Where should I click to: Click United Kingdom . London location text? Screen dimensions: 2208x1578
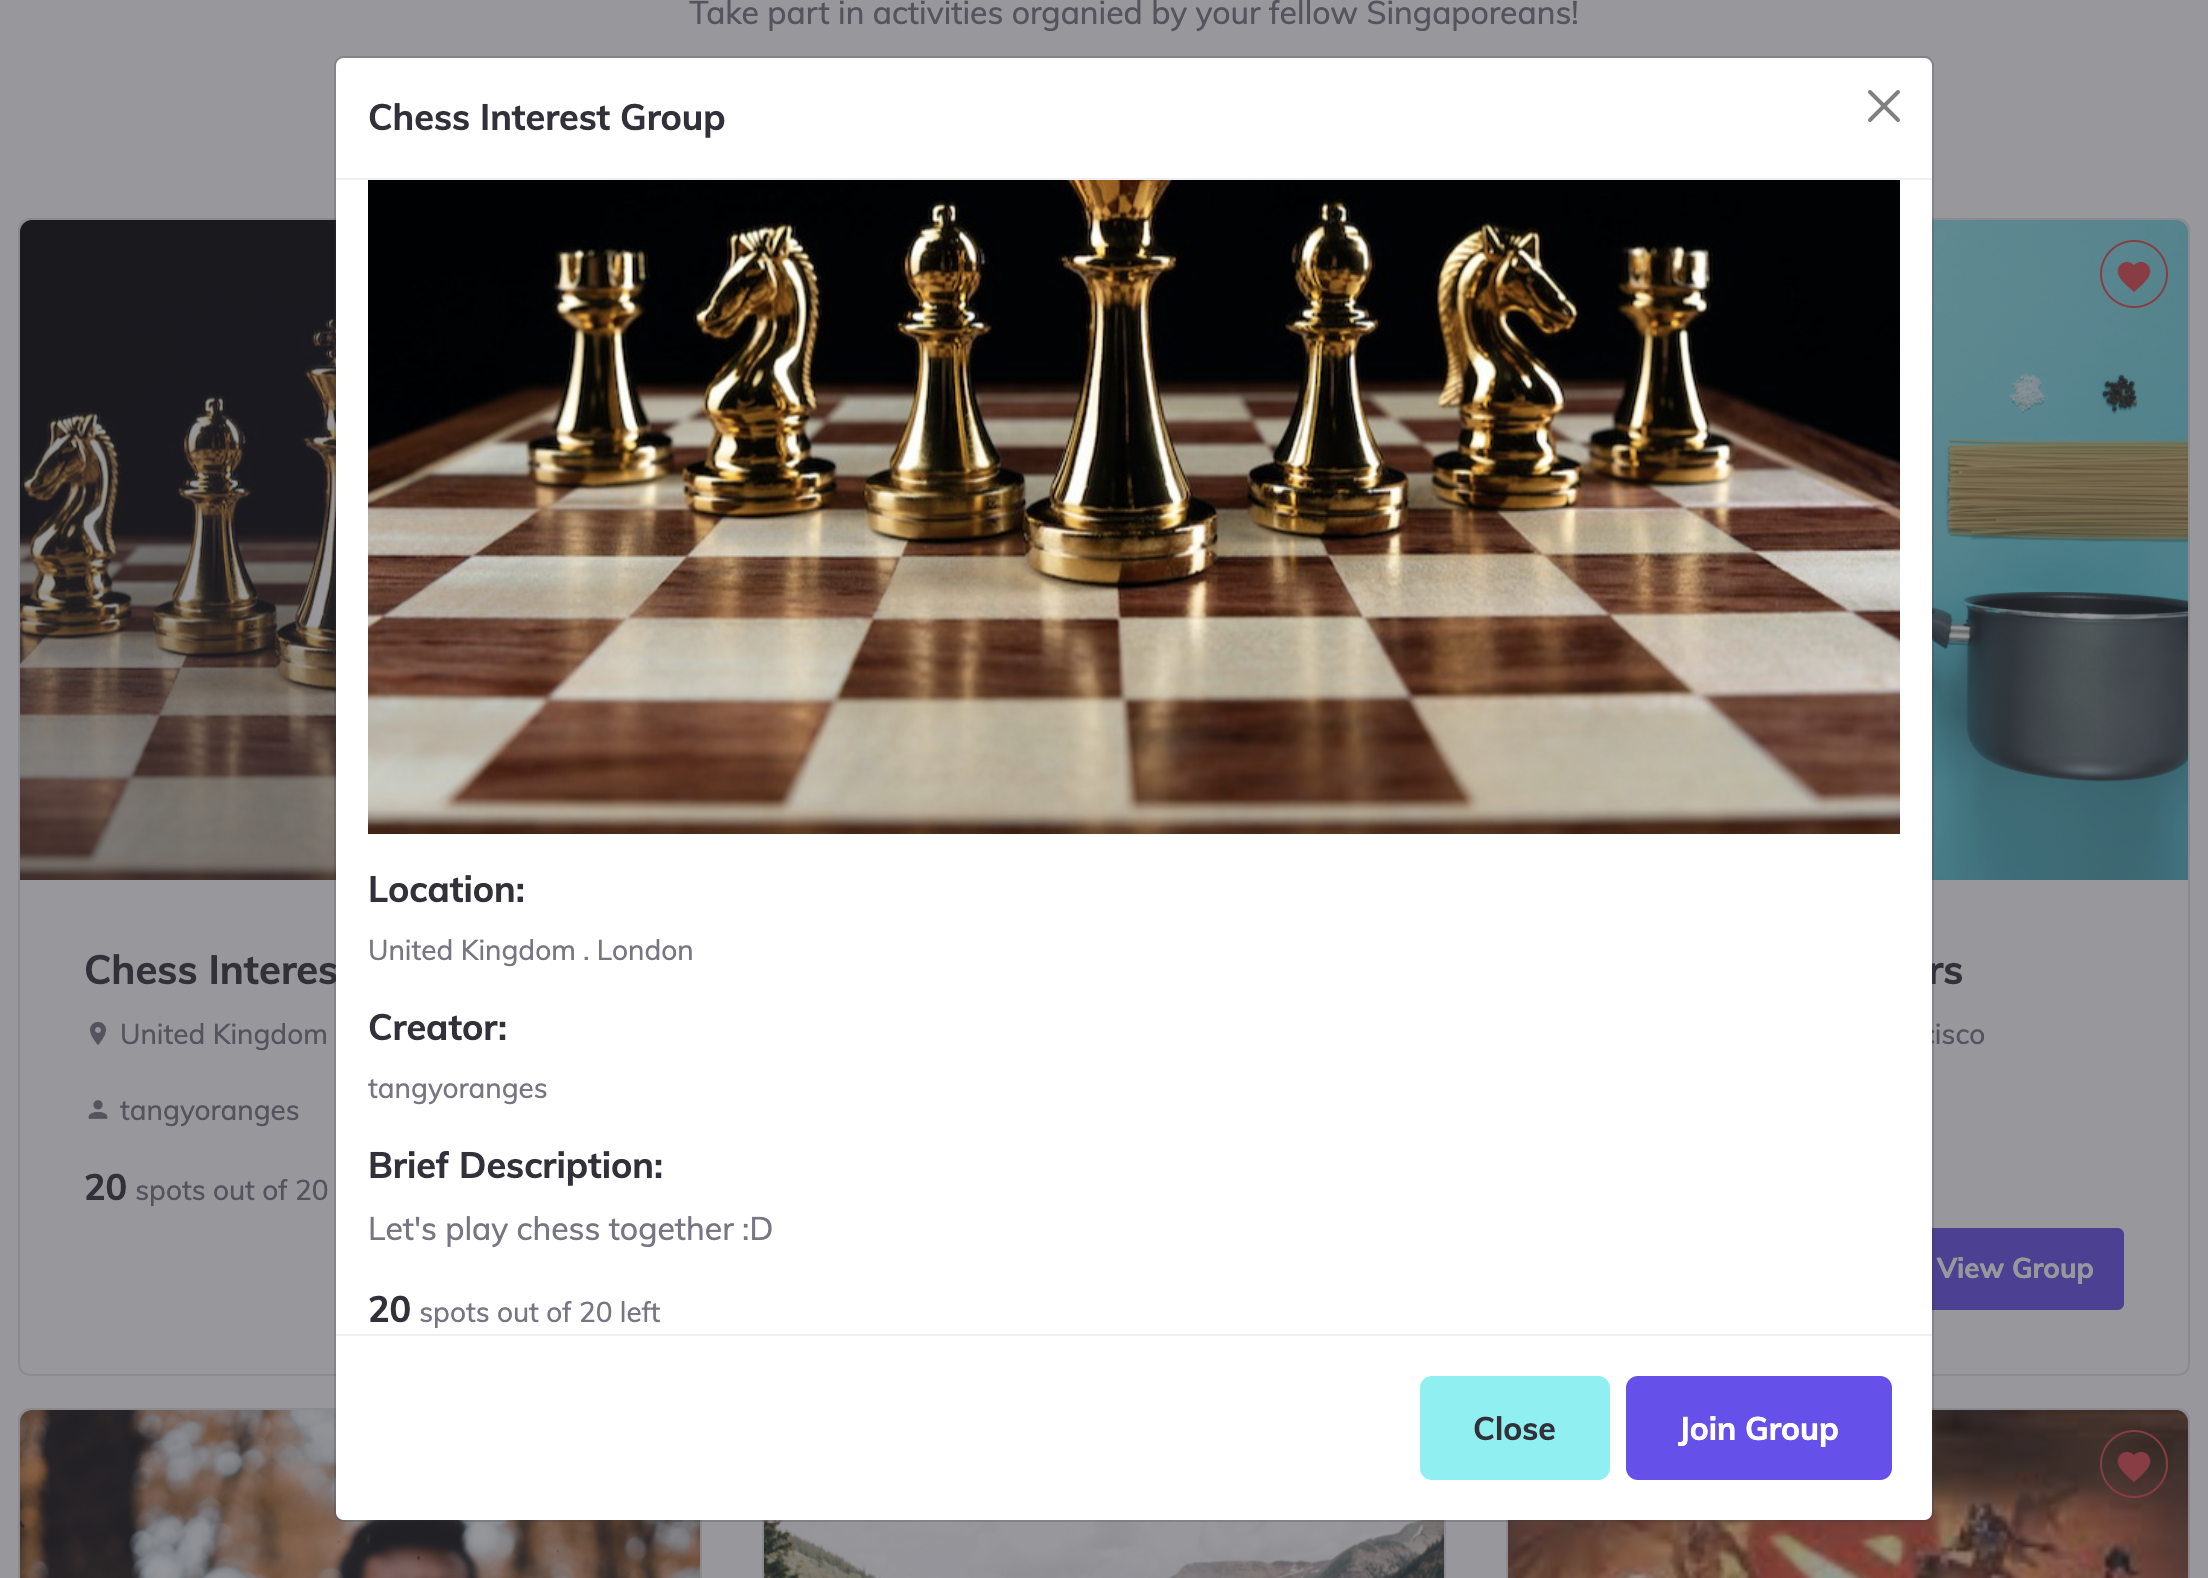pyautogui.click(x=530, y=950)
